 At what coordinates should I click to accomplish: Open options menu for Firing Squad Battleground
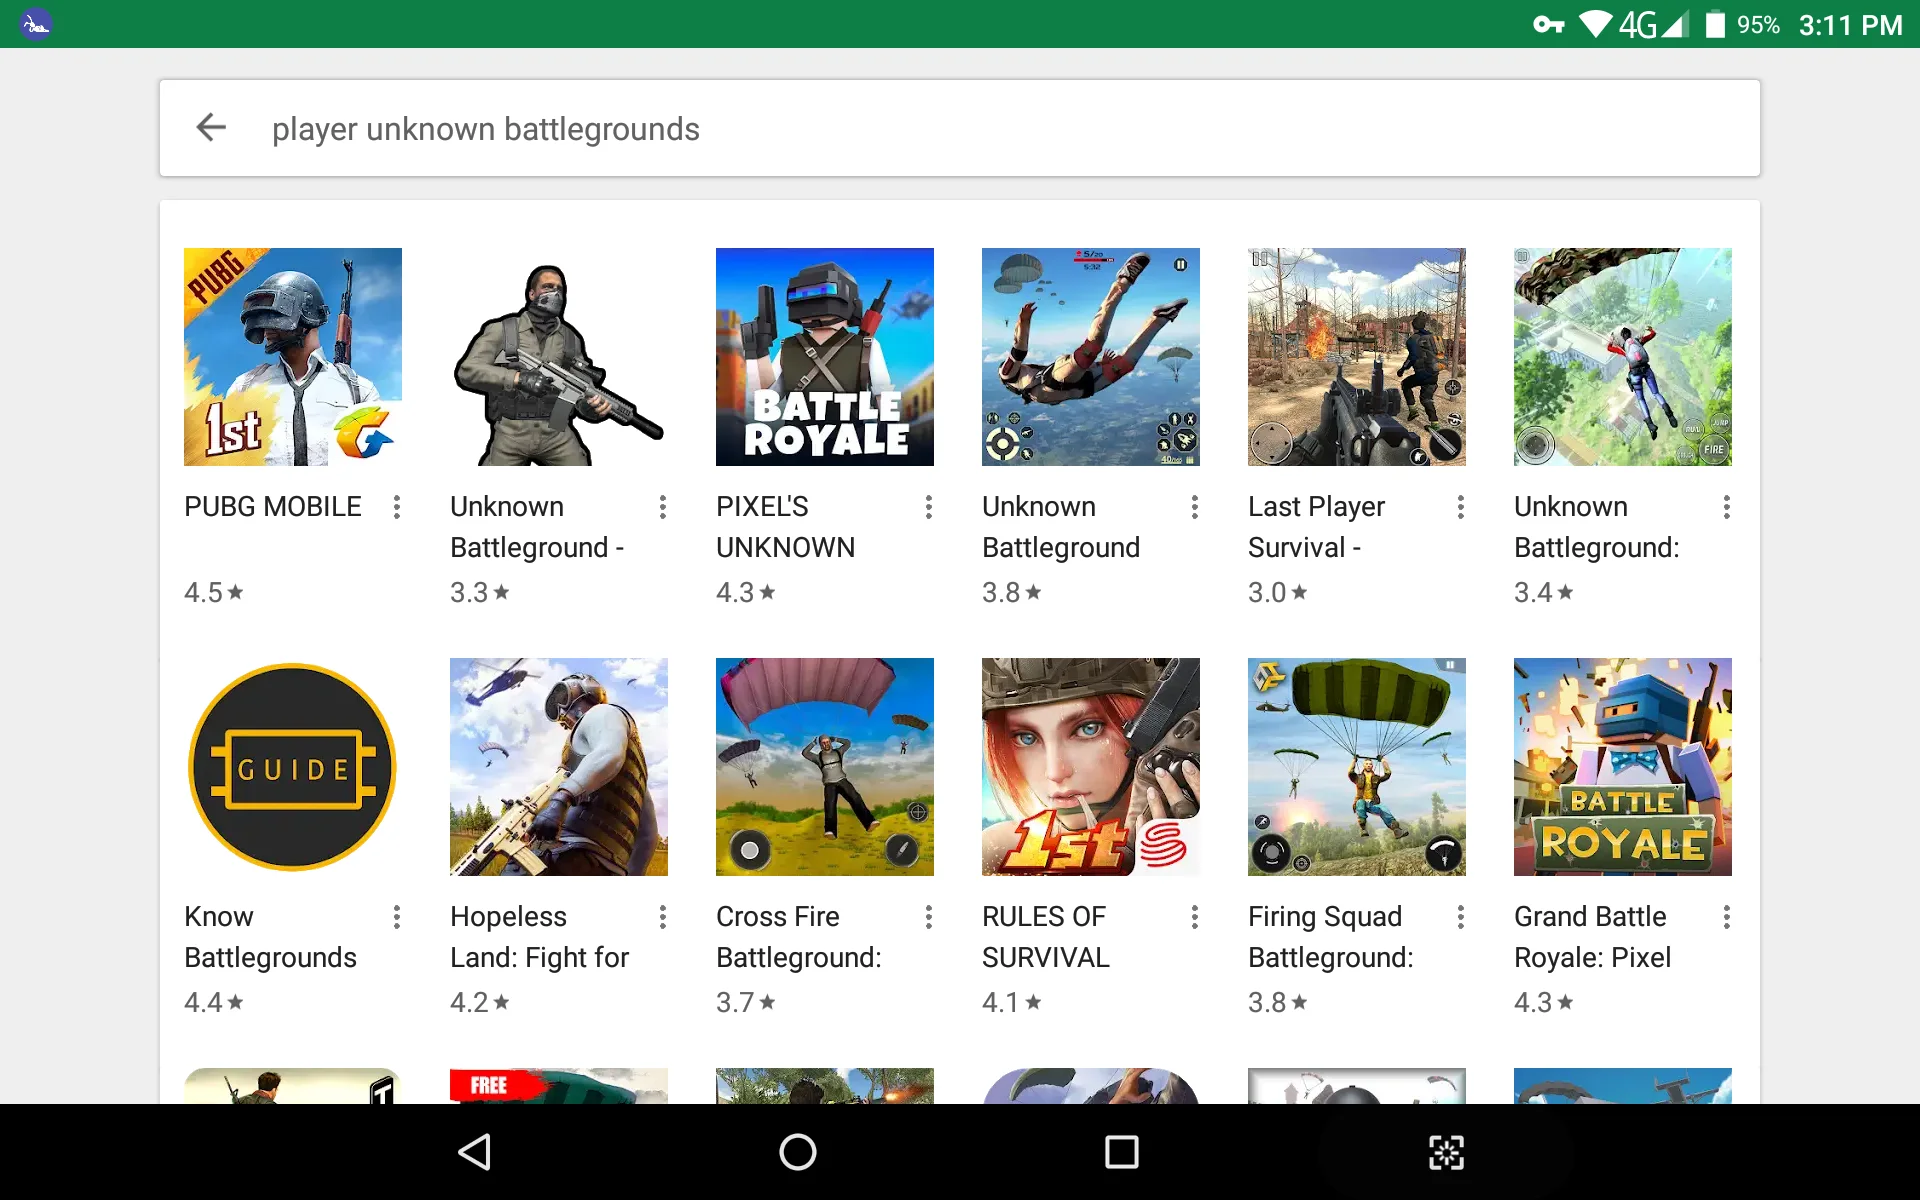[x=1461, y=917]
